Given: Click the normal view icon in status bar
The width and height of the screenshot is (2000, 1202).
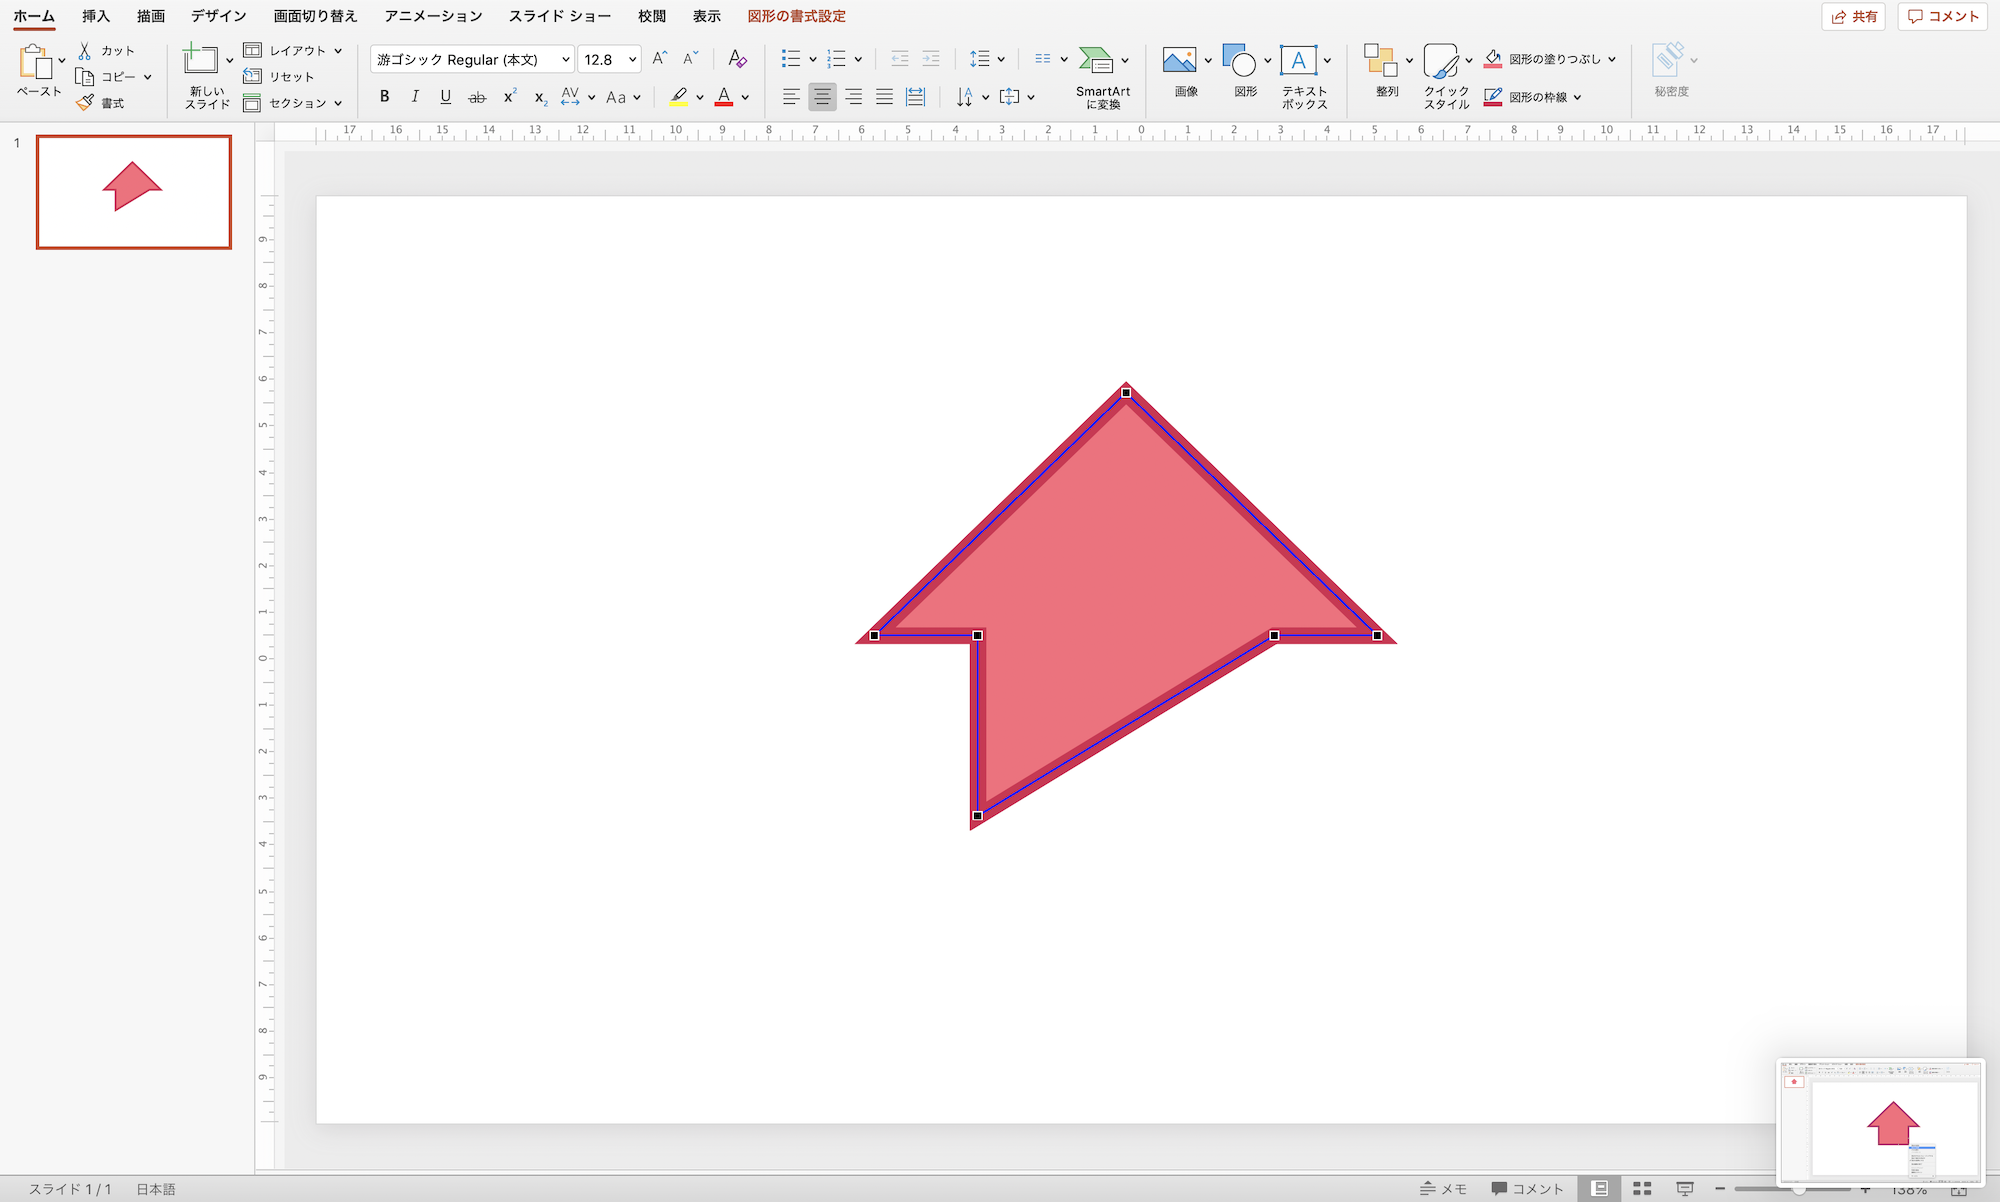Looking at the screenshot, I should (1600, 1189).
